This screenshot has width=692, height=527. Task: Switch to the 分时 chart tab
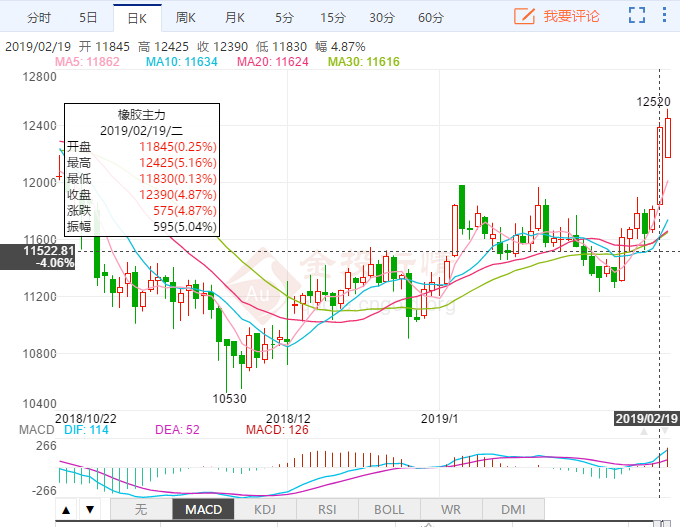(x=39, y=18)
